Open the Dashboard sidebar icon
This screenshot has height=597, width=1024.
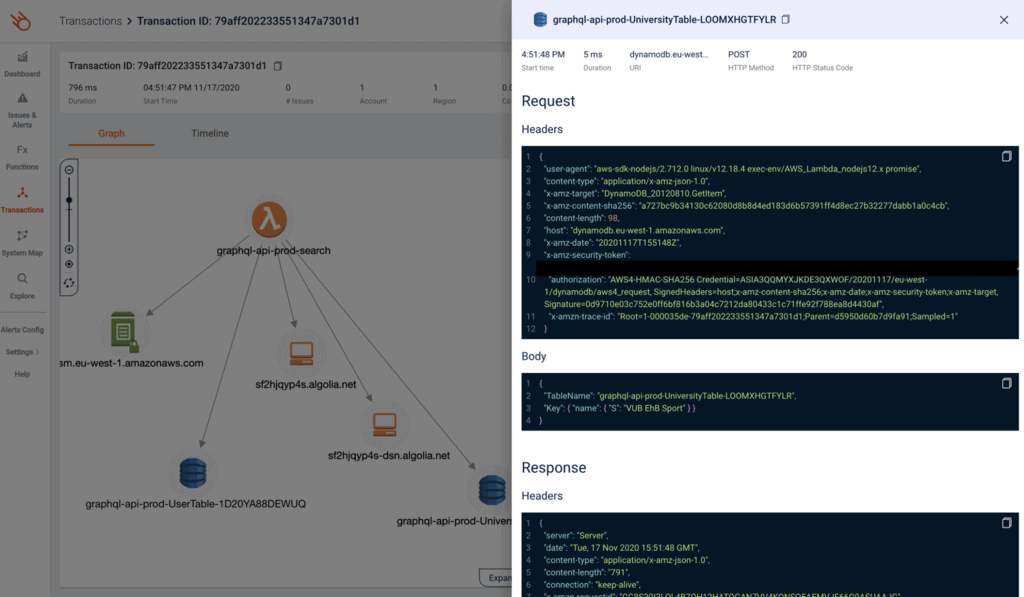tap(22, 64)
